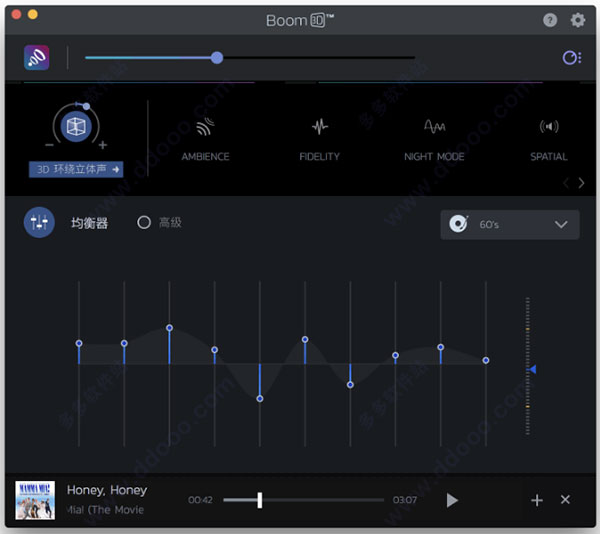Minimize window with yellow button

coord(33,15)
